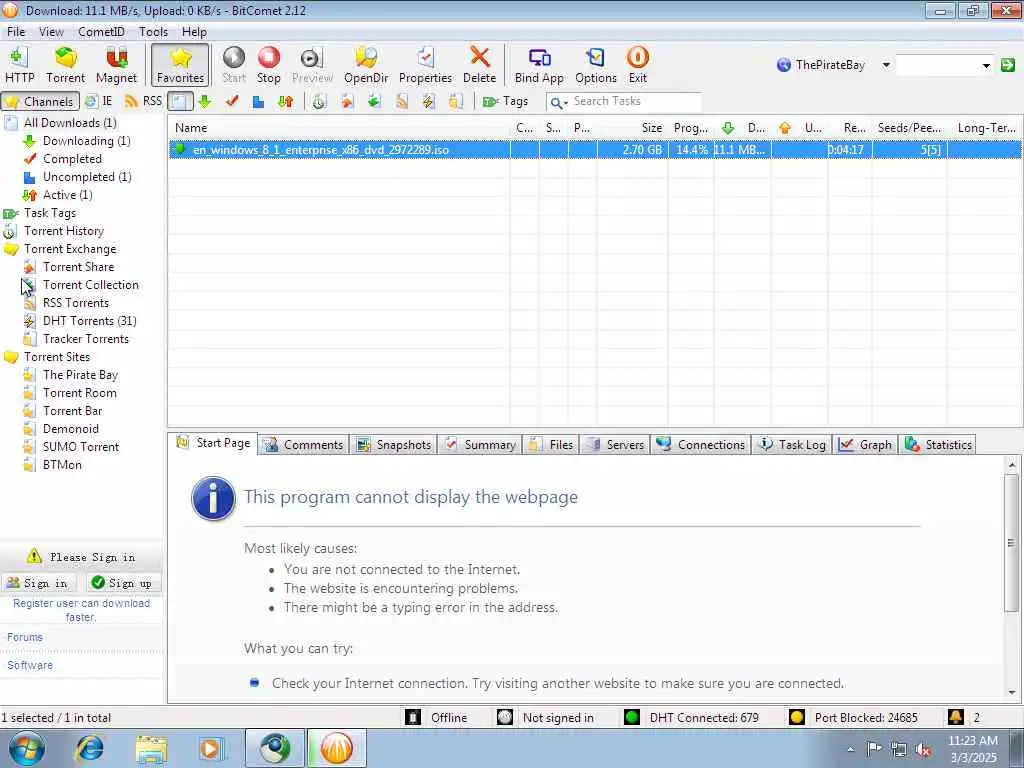Click the torrent share toolbar icon
The height and width of the screenshot is (768, 1024).
coord(347,101)
